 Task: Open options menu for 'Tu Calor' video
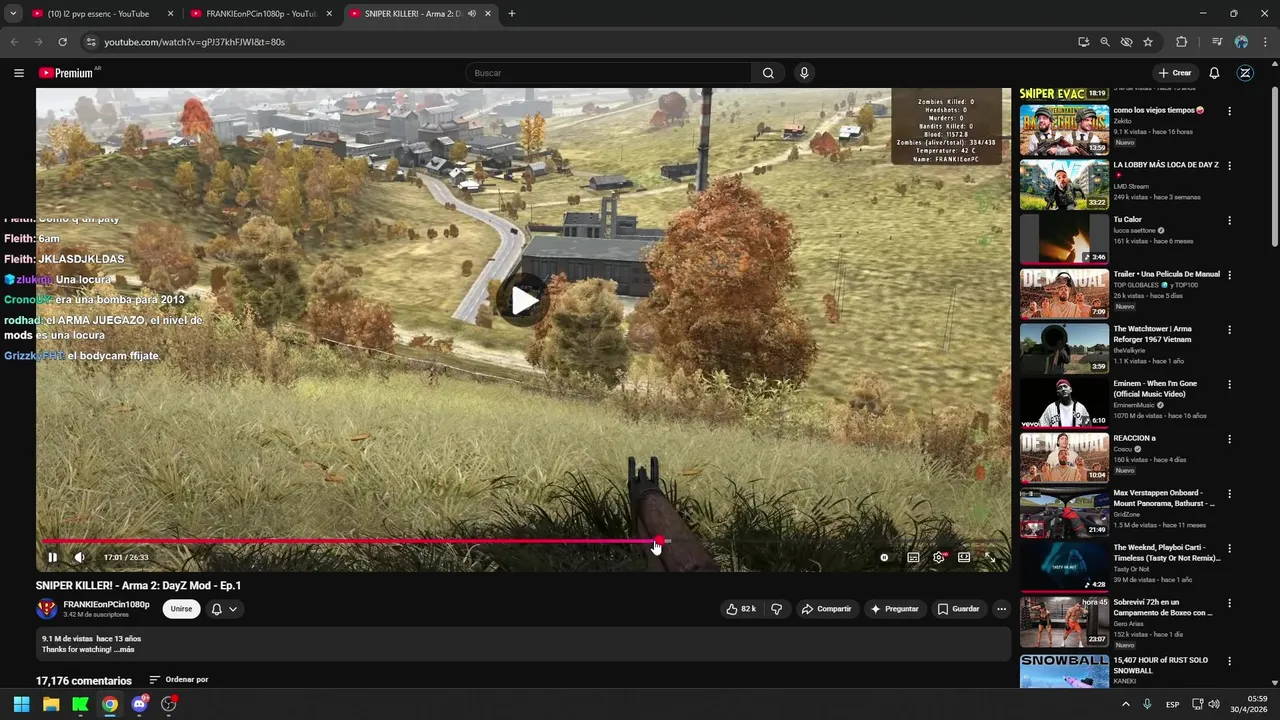tap(1229, 220)
